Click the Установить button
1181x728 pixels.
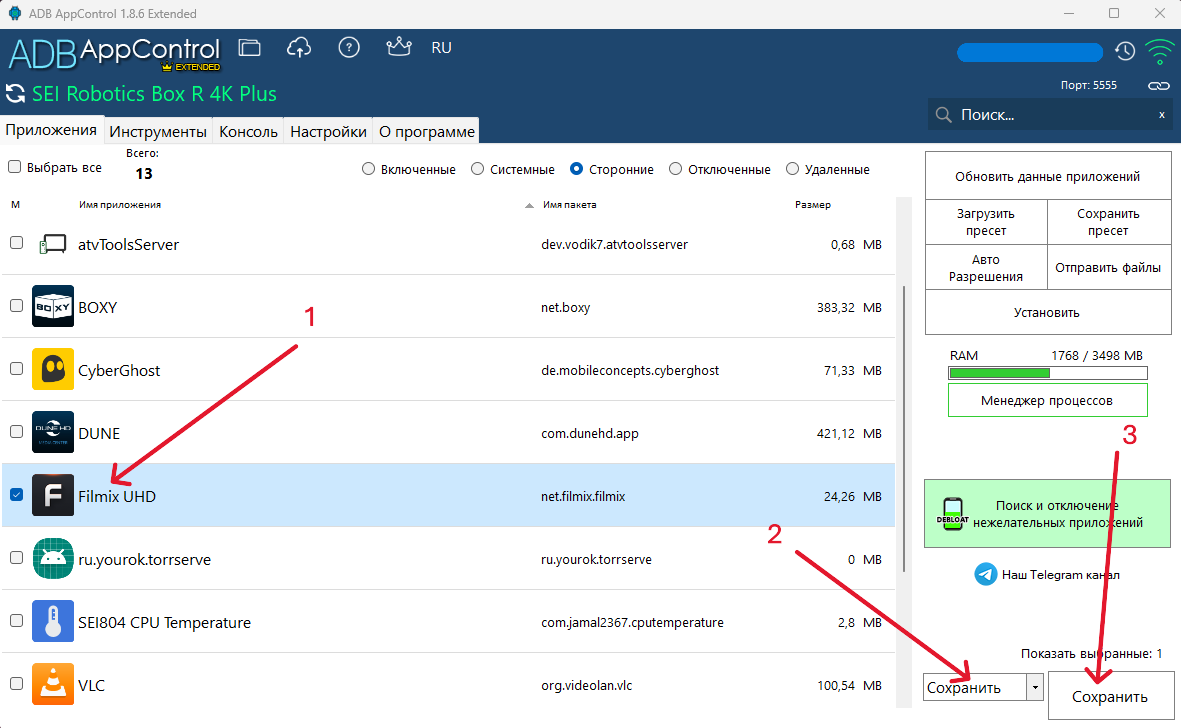tap(1048, 312)
